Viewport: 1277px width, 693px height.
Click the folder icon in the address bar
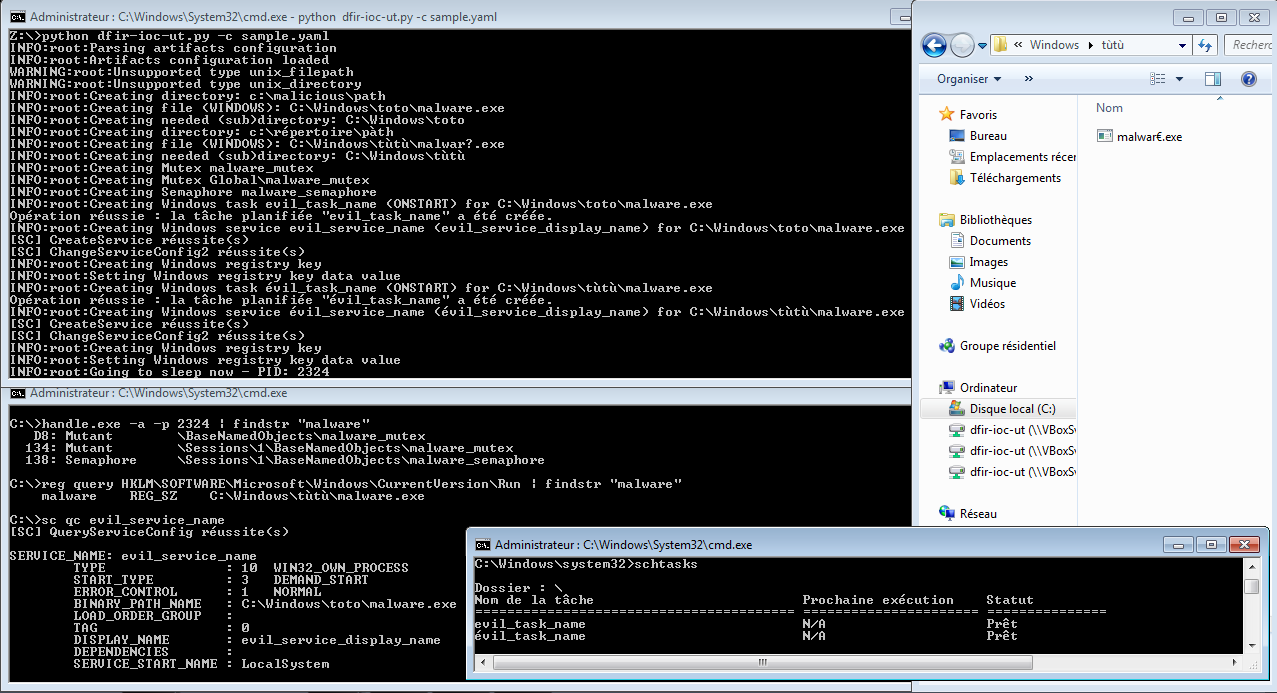tap(999, 45)
